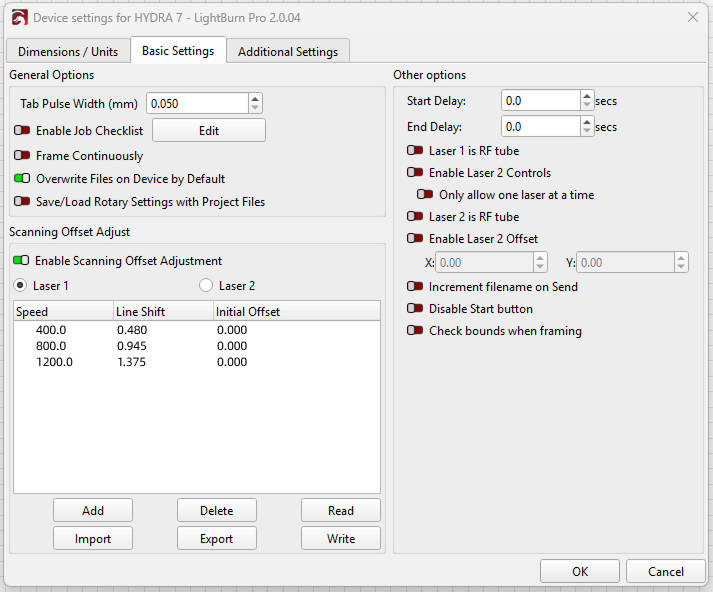Toggle Frame Continuously switch
Viewport: 713px width, 592px height.
point(22,156)
